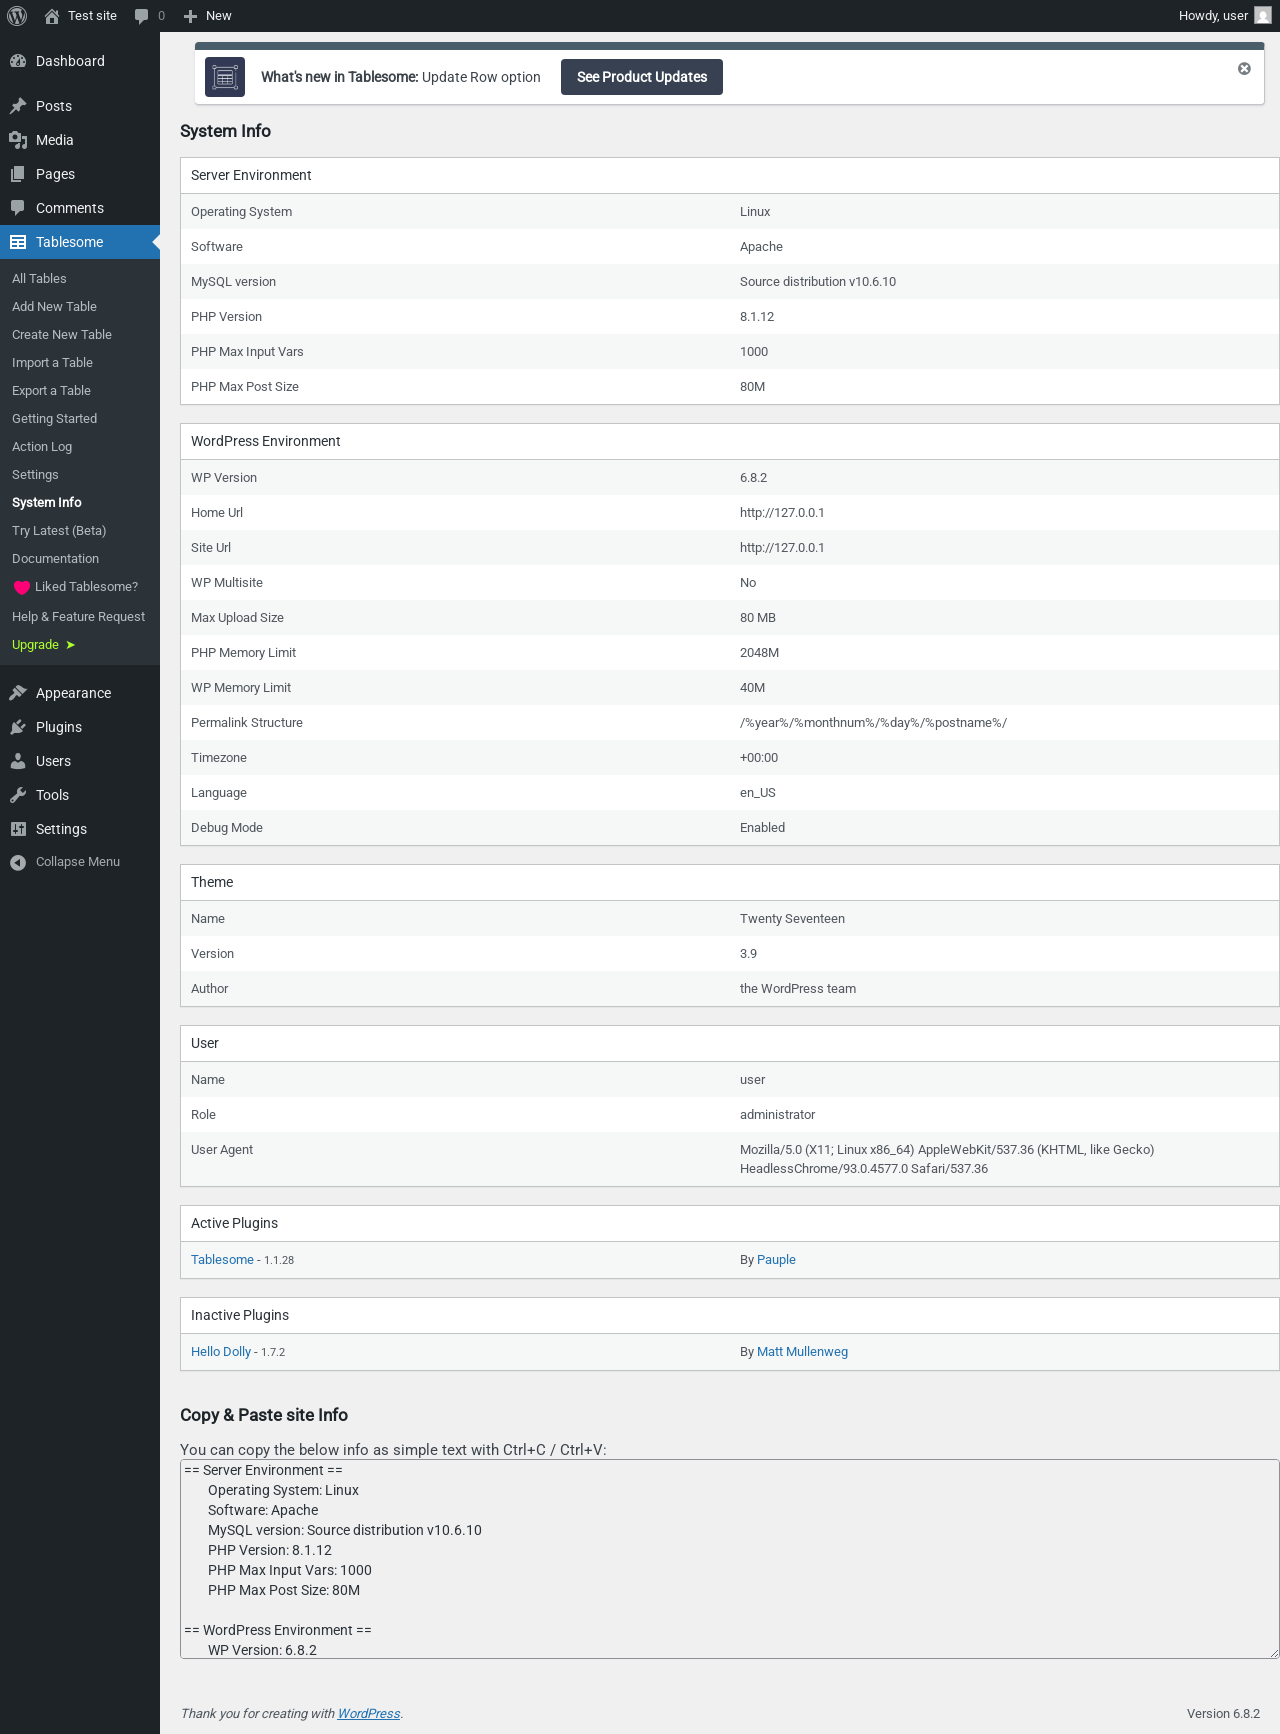The image size is (1280, 1734).
Task: Open the Action Log submenu item
Action: [x=42, y=447]
